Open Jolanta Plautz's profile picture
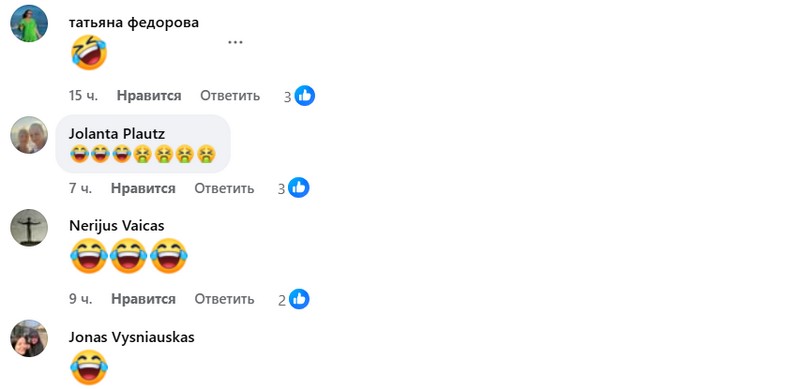 coord(29,135)
